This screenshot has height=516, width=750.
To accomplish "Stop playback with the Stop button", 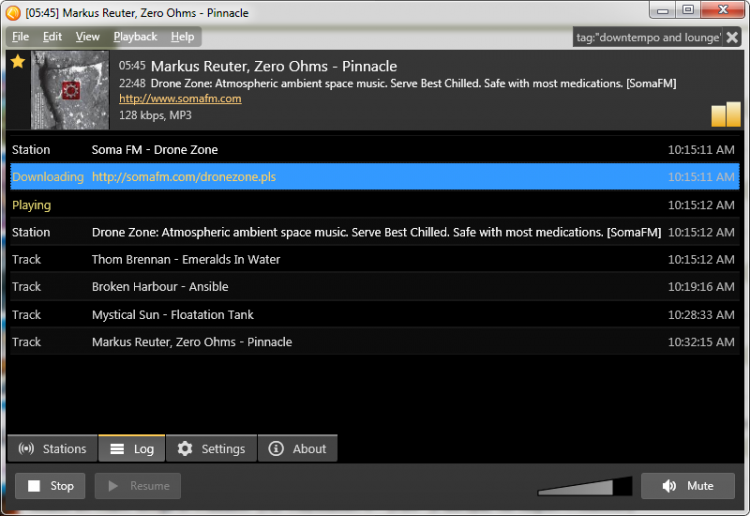I will point(50,486).
